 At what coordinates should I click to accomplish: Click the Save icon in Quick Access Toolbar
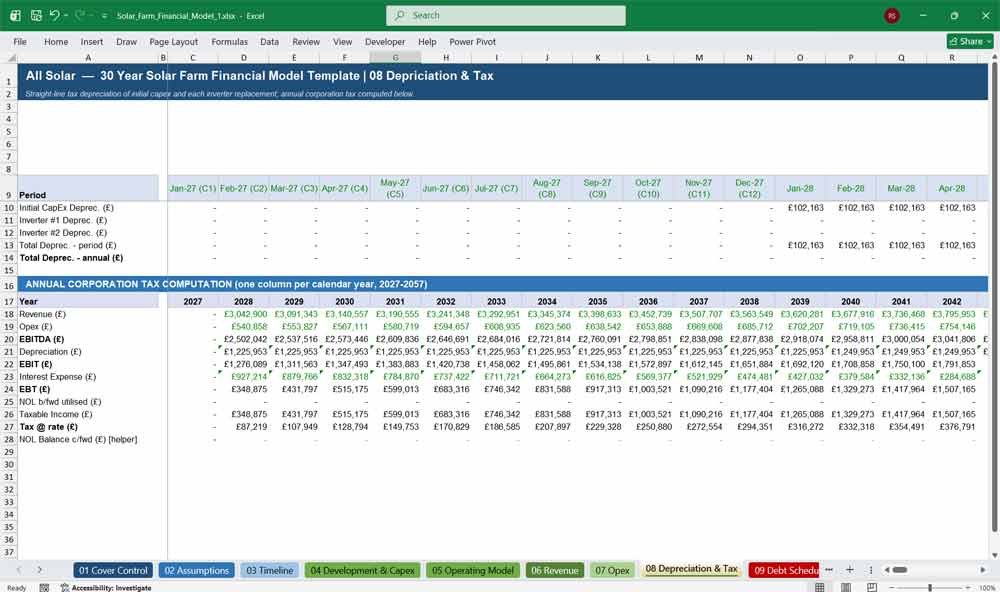36,15
